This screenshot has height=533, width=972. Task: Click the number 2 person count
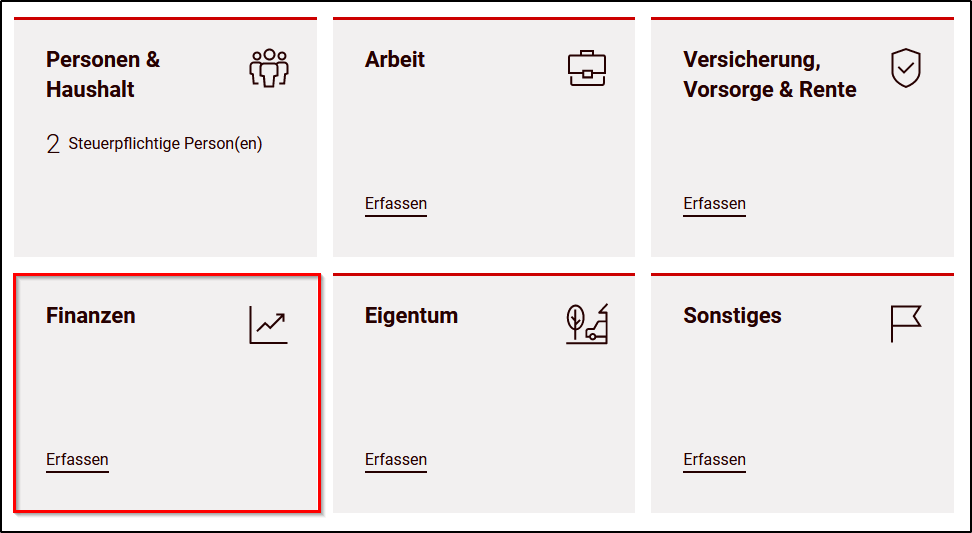pos(53,144)
